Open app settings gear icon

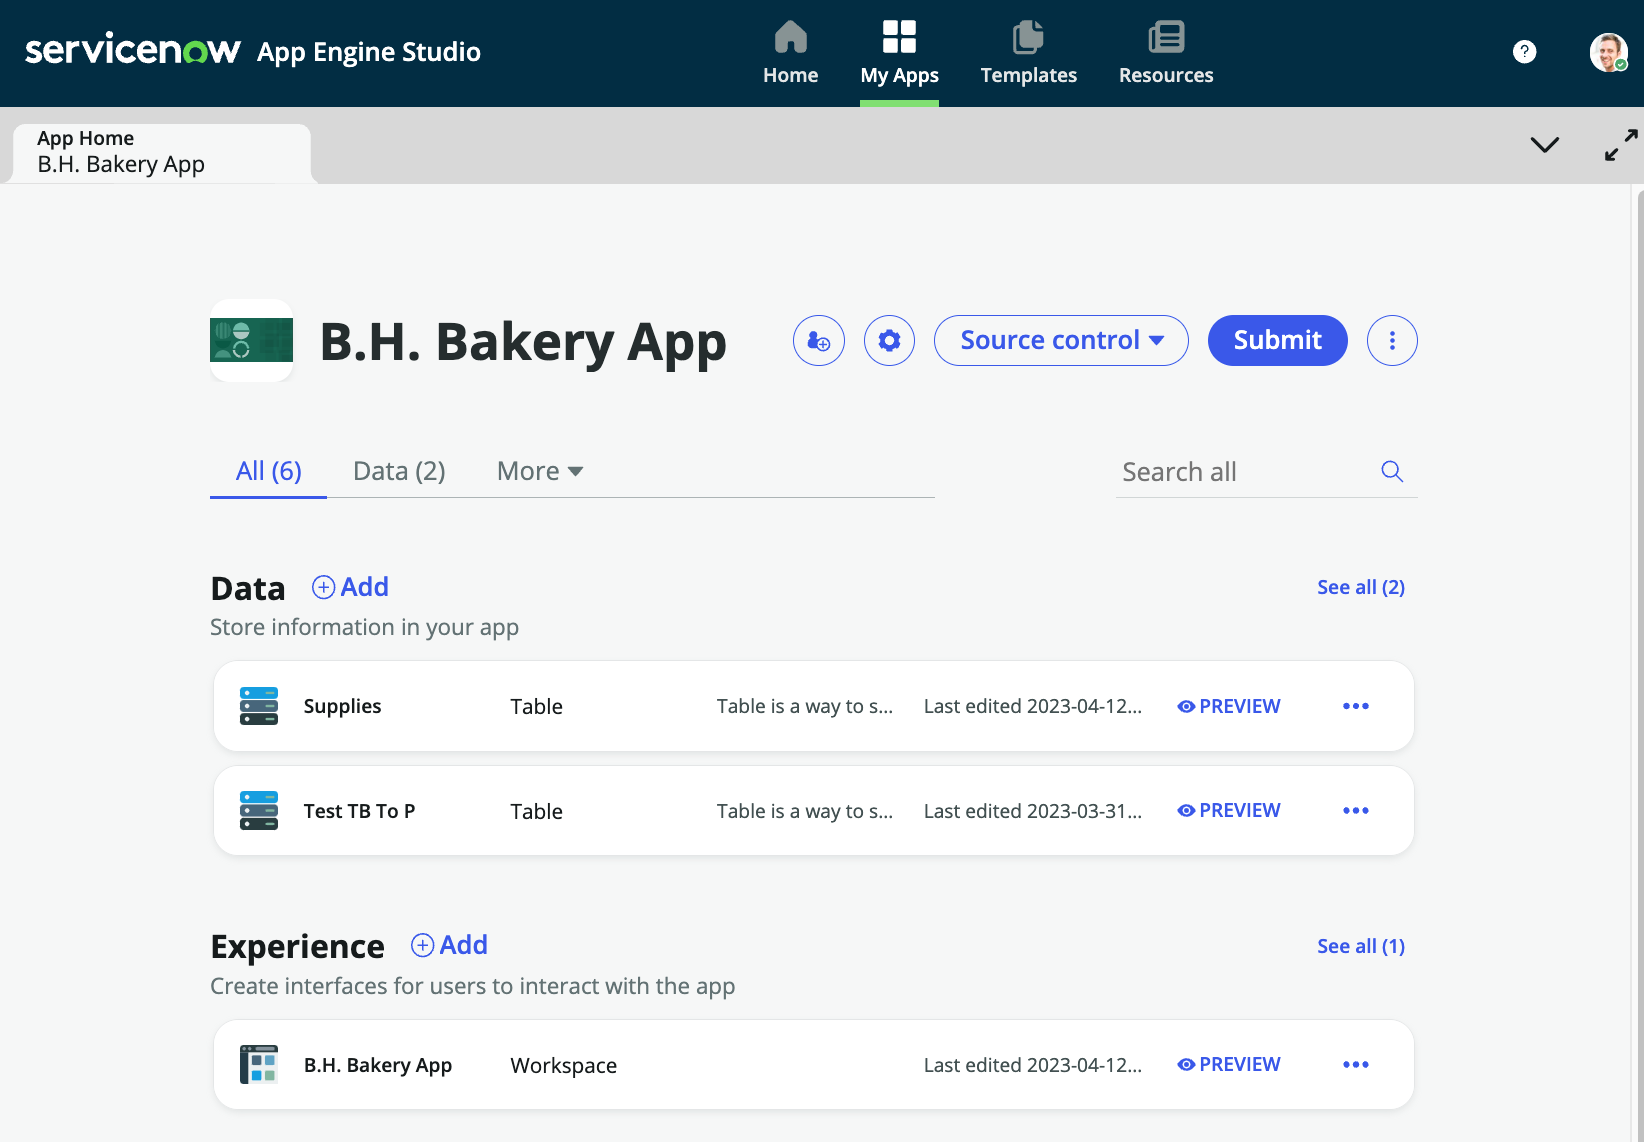pyautogui.click(x=889, y=341)
